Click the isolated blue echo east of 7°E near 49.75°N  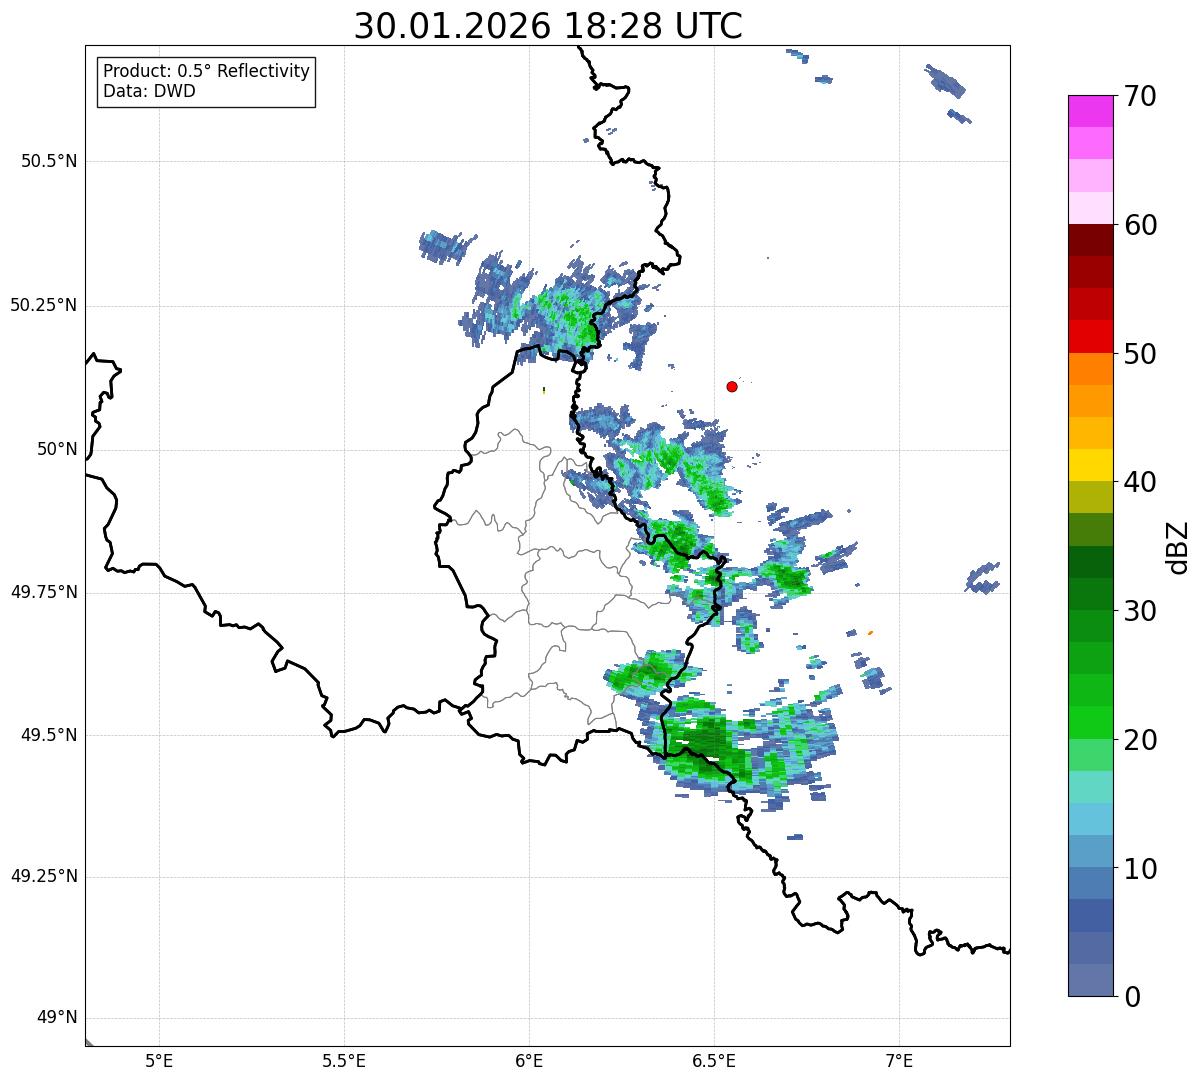point(983,577)
